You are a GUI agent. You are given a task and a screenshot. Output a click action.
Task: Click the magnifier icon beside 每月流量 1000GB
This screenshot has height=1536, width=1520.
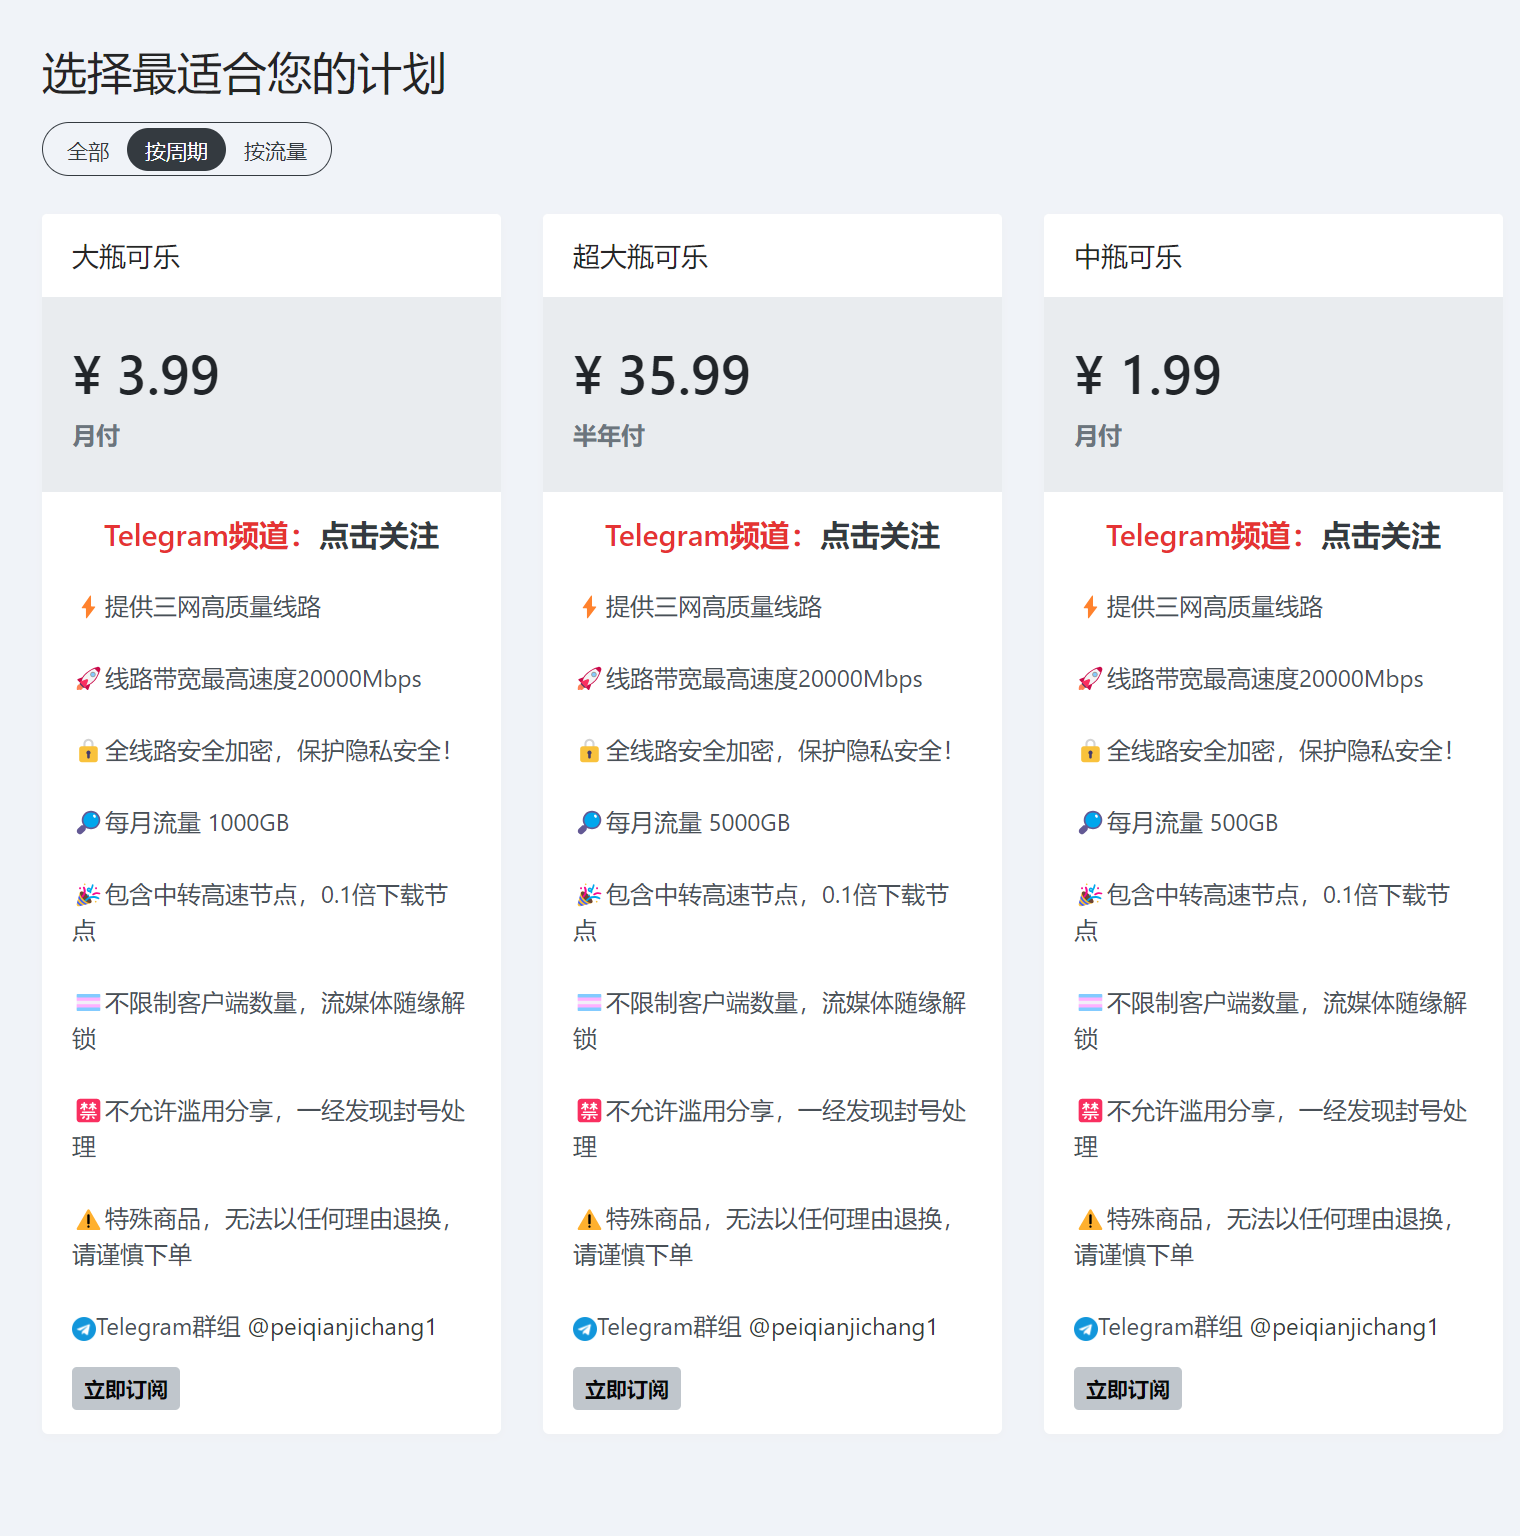click(x=88, y=822)
